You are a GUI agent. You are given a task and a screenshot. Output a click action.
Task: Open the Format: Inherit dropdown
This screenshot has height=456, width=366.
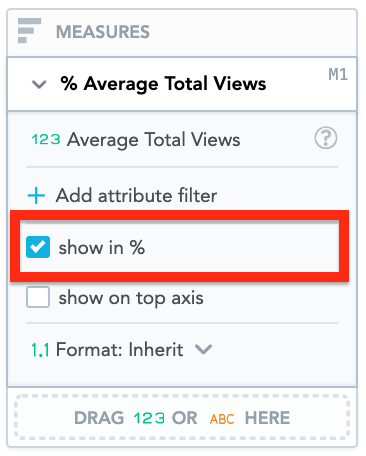[122, 350]
